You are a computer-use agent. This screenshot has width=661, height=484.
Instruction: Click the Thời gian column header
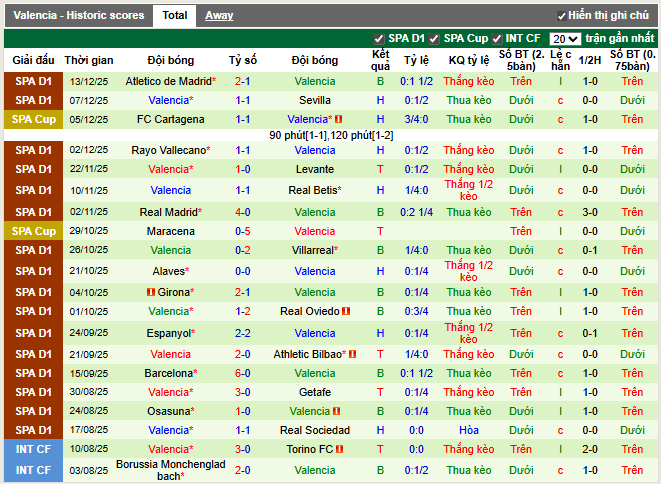pos(89,60)
